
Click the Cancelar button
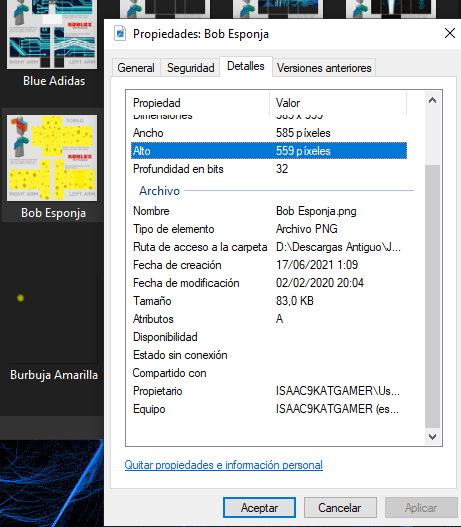340,508
